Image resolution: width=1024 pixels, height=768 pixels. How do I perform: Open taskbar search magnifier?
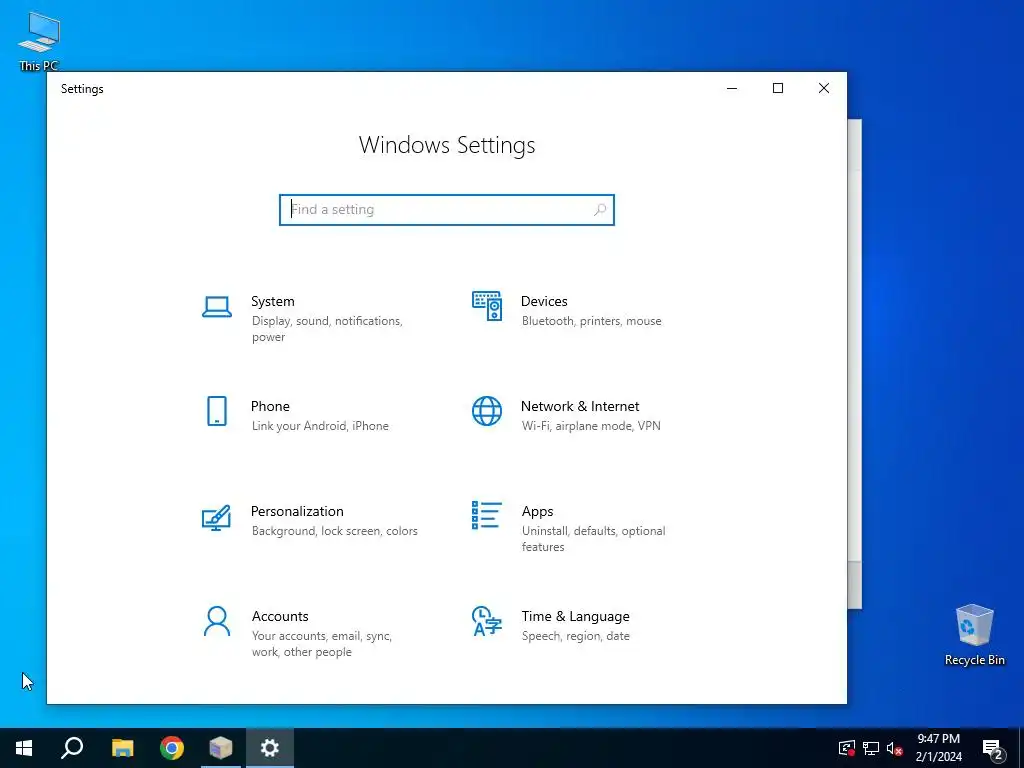pos(72,748)
